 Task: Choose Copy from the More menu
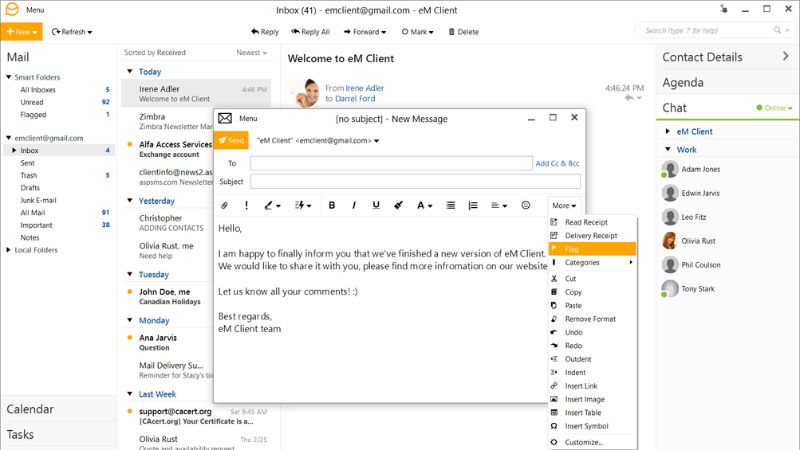tap(592, 292)
